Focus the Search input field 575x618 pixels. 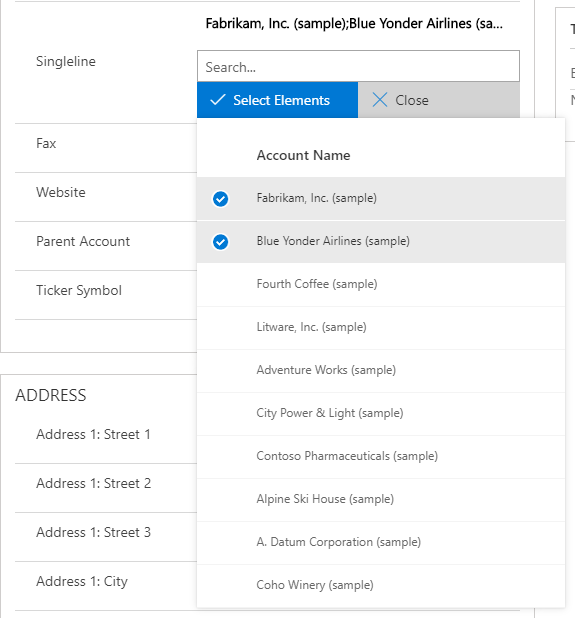click(x=358, y=67)
